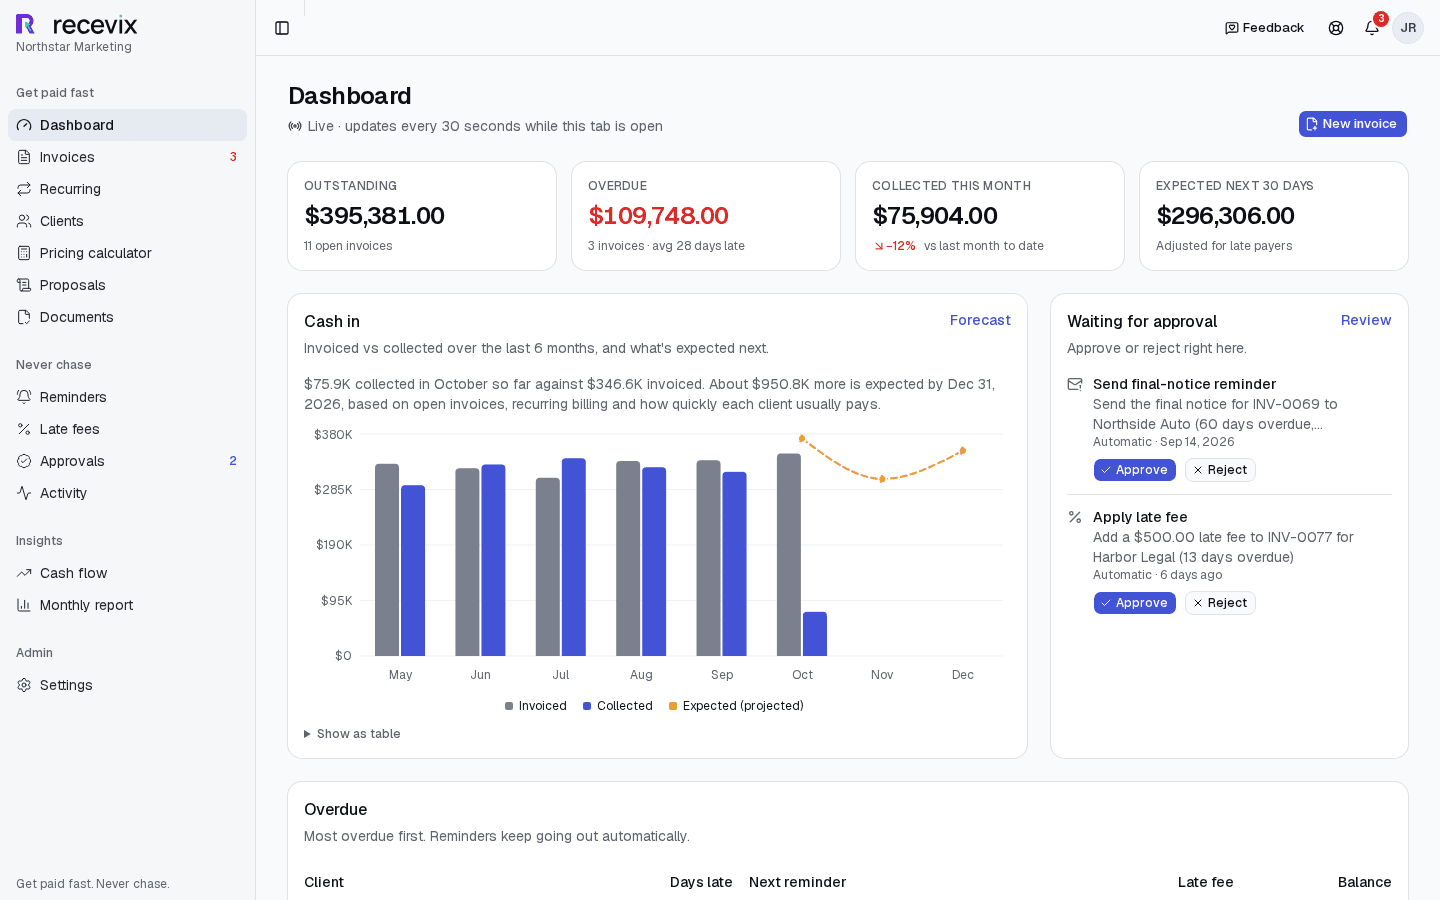This screenshot has height=900, width=1440.
Task: Click the Invoices badge count 3
Action: [x=233, y=157]
